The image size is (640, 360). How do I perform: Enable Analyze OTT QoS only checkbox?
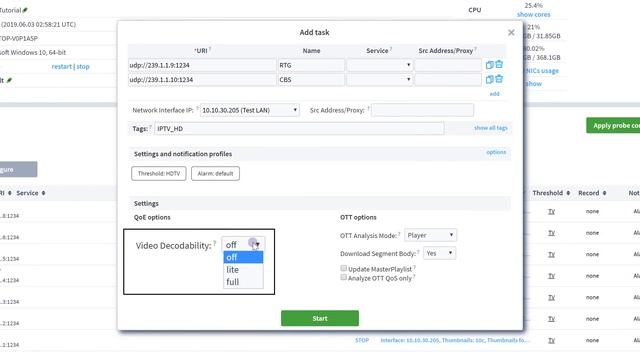(344, 277)
